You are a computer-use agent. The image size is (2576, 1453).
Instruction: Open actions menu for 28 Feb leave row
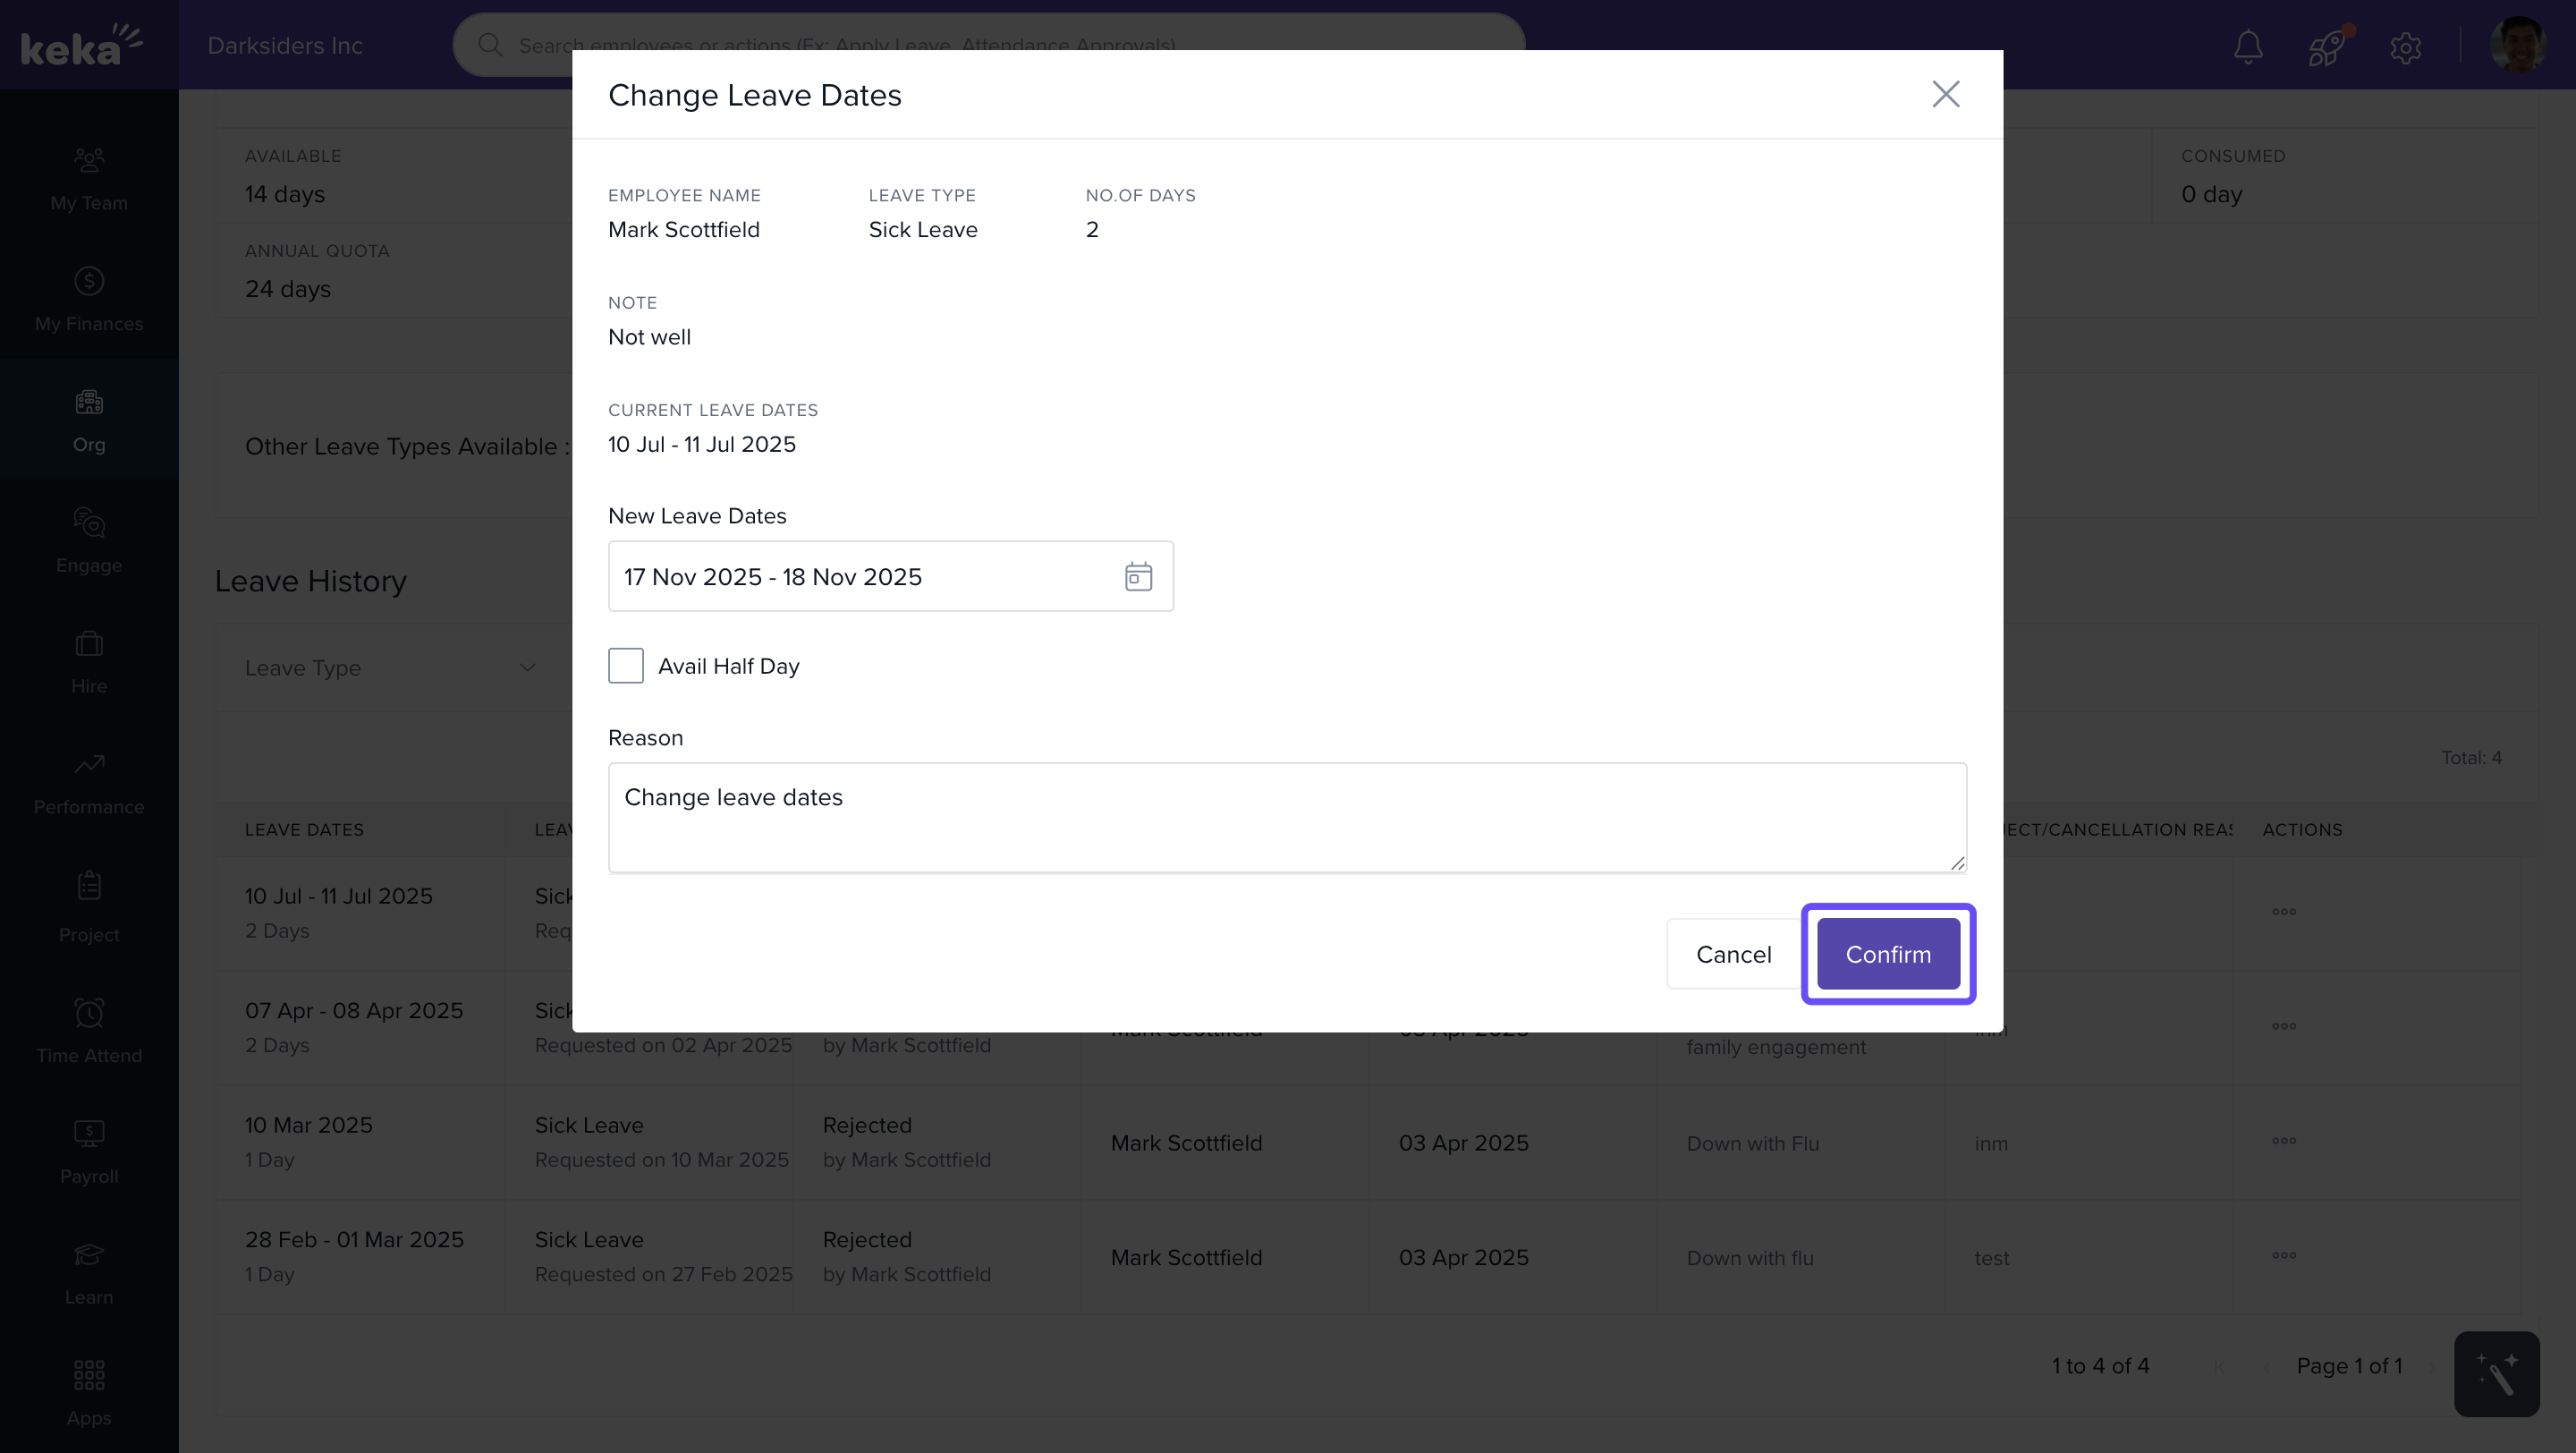2283,1256
